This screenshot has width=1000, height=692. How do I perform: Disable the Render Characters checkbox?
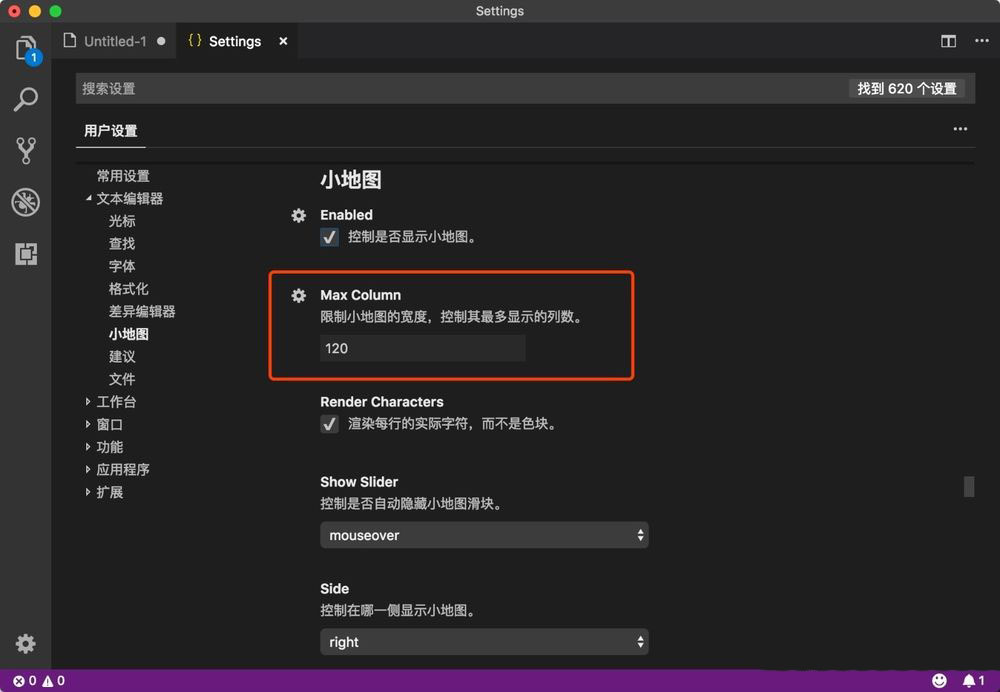[329, 424]
